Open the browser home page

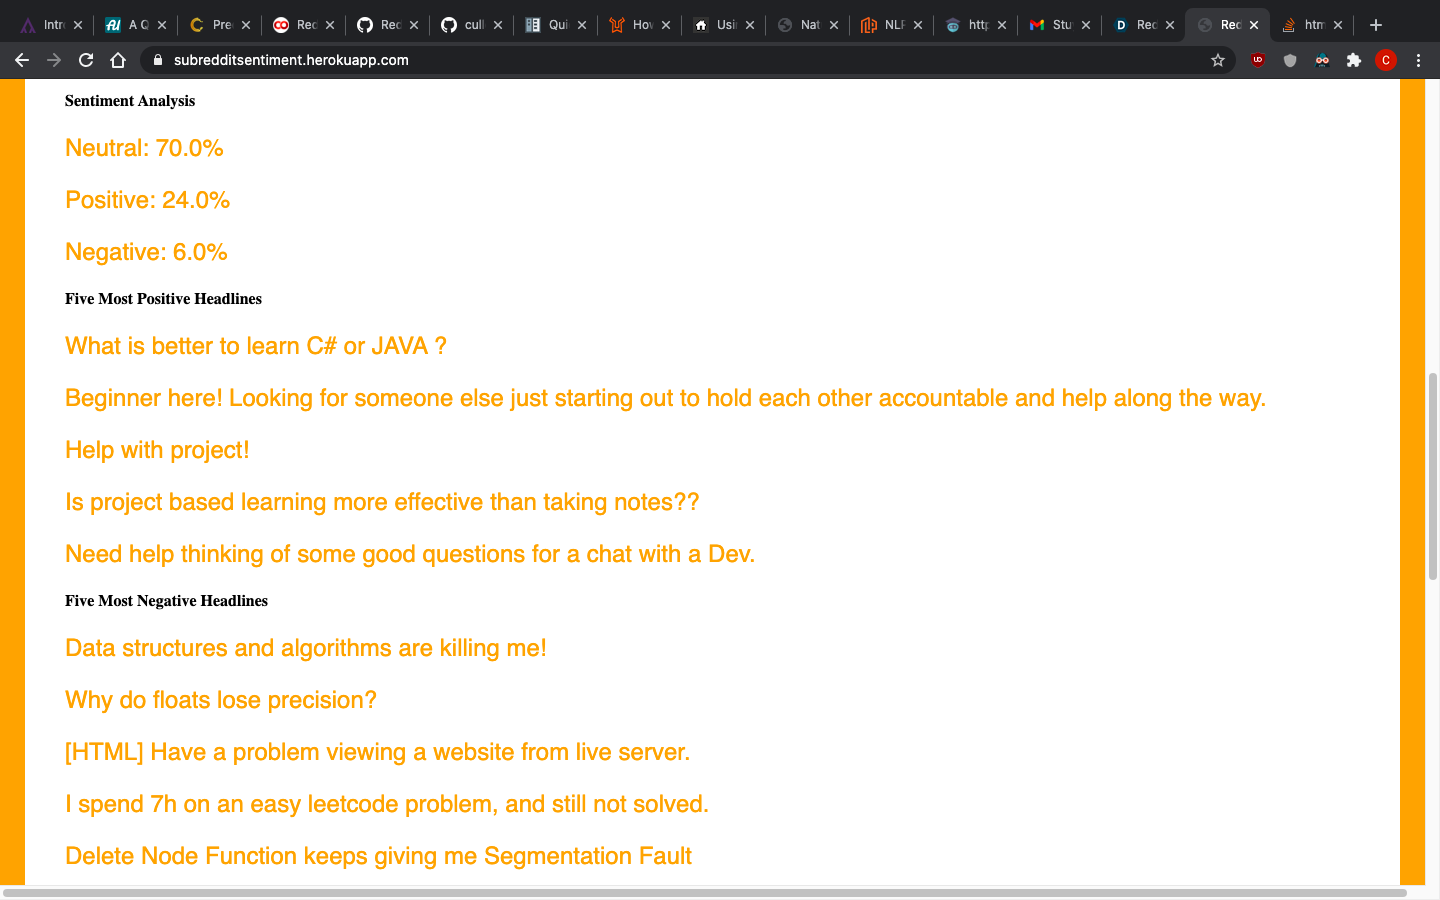118,60
